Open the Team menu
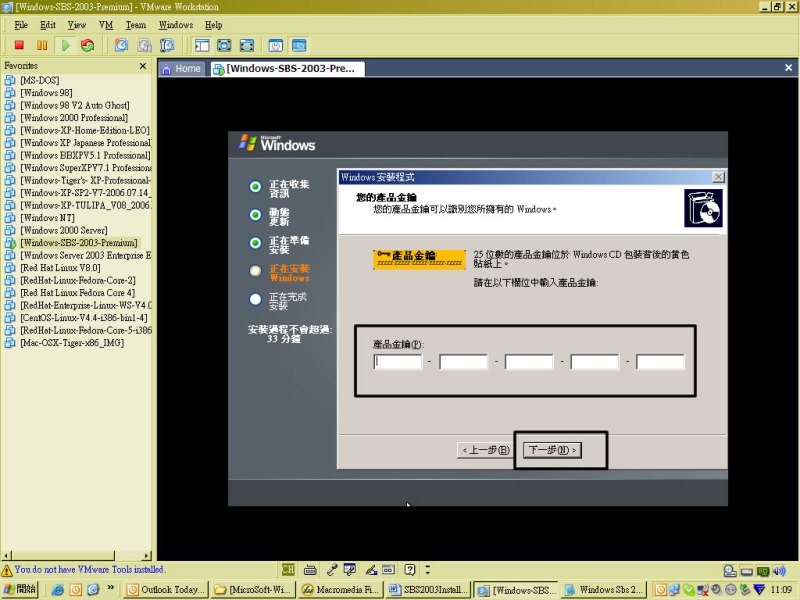 pyautogui.click(x=136, y=24)
